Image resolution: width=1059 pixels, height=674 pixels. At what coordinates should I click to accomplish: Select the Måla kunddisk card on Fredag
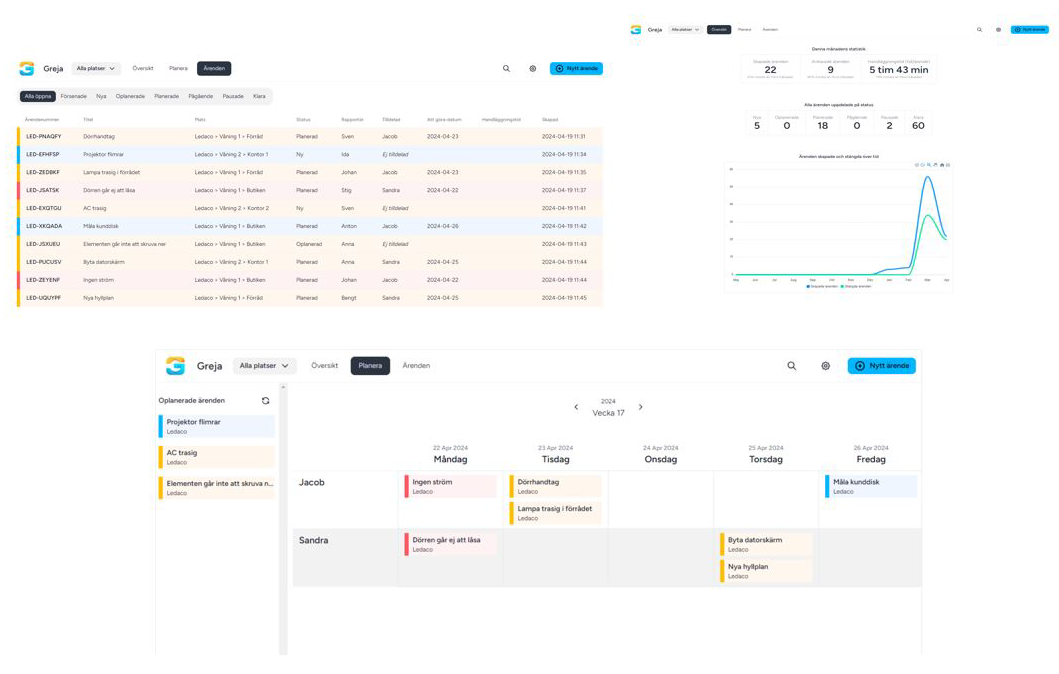pos(870,486)
